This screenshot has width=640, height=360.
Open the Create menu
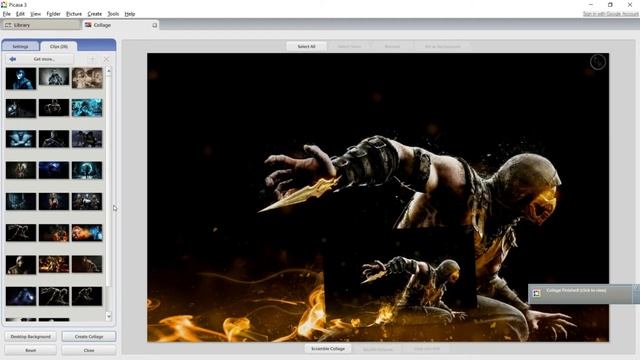(95, 14)
